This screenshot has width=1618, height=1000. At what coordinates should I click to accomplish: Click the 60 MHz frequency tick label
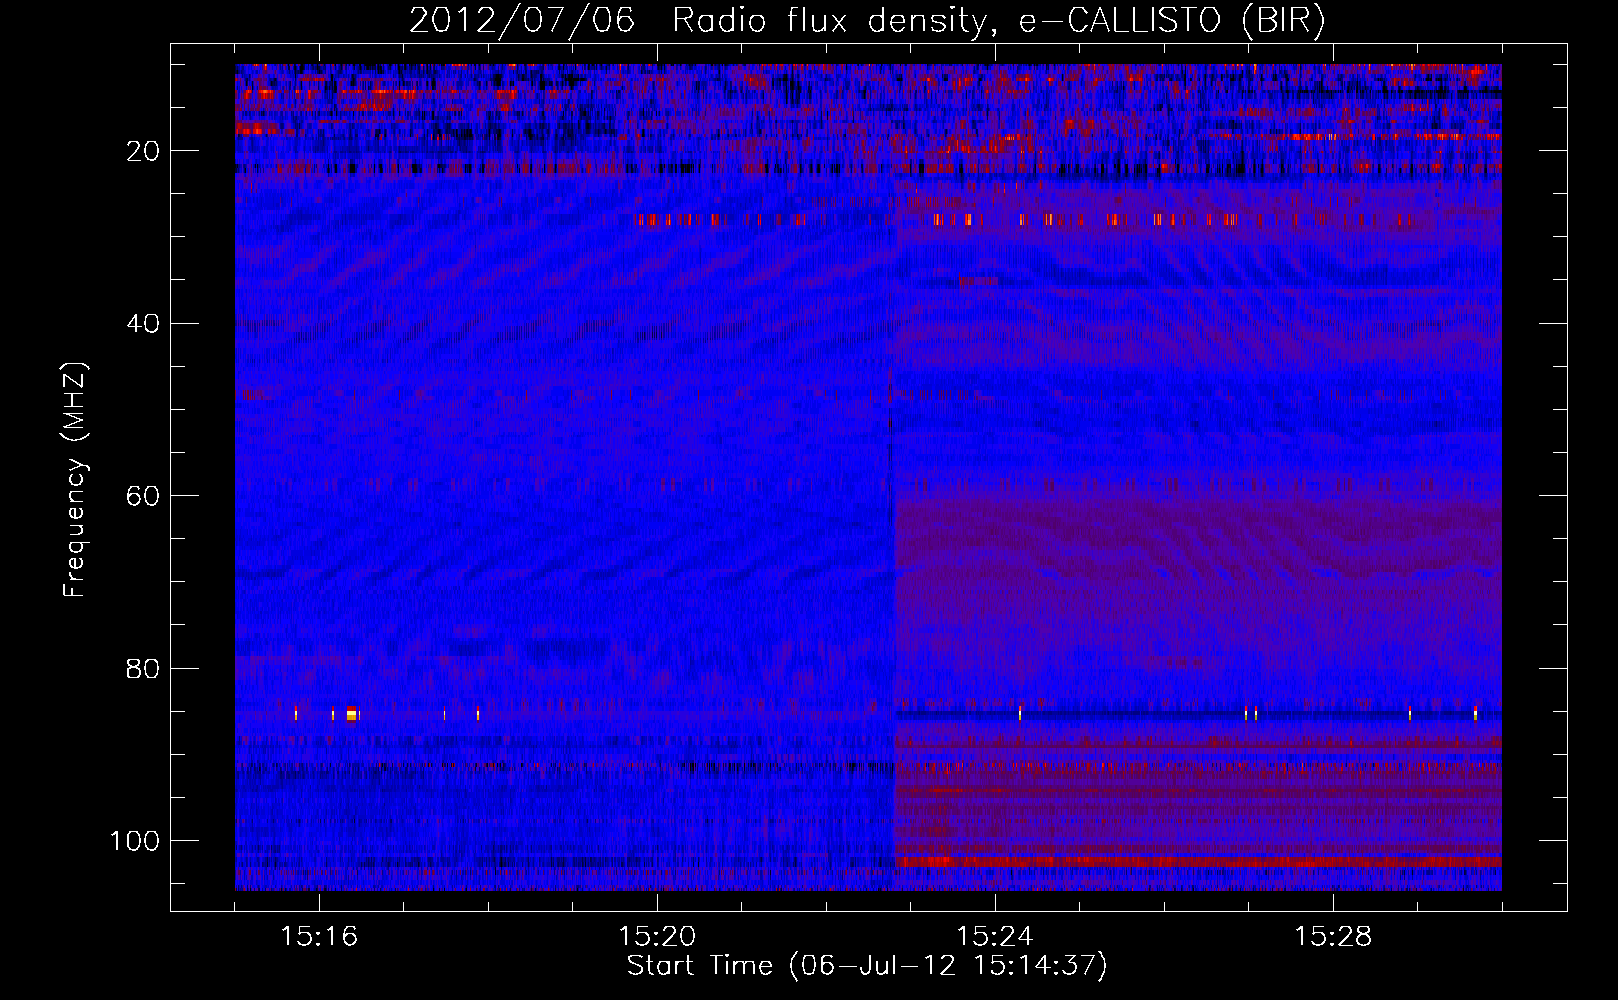click(143, 496)
